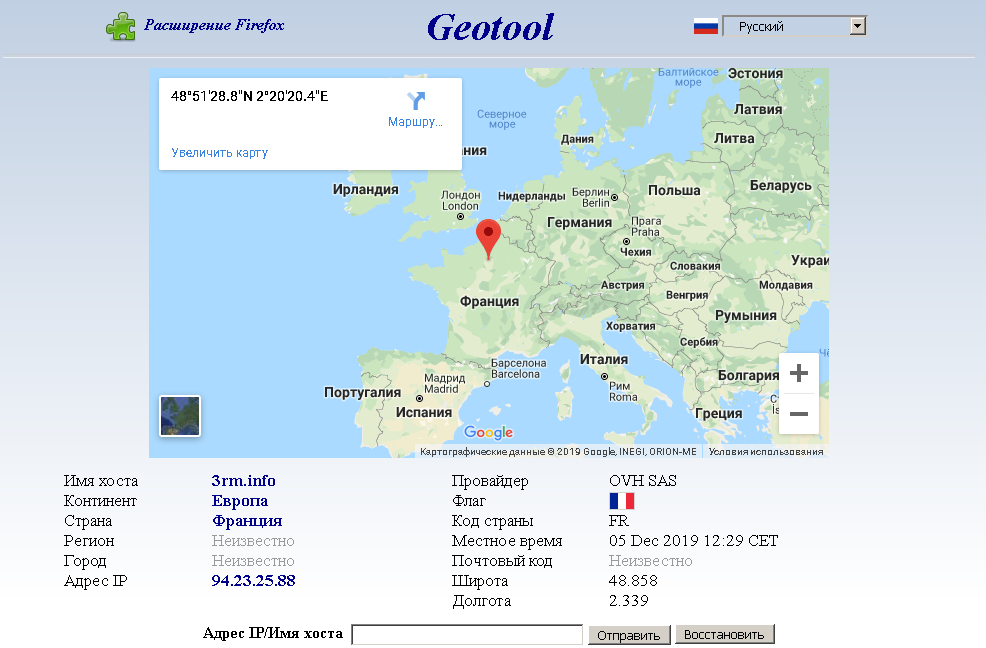
Task: Click the Geotool title heading
Action: coord(490,27)
